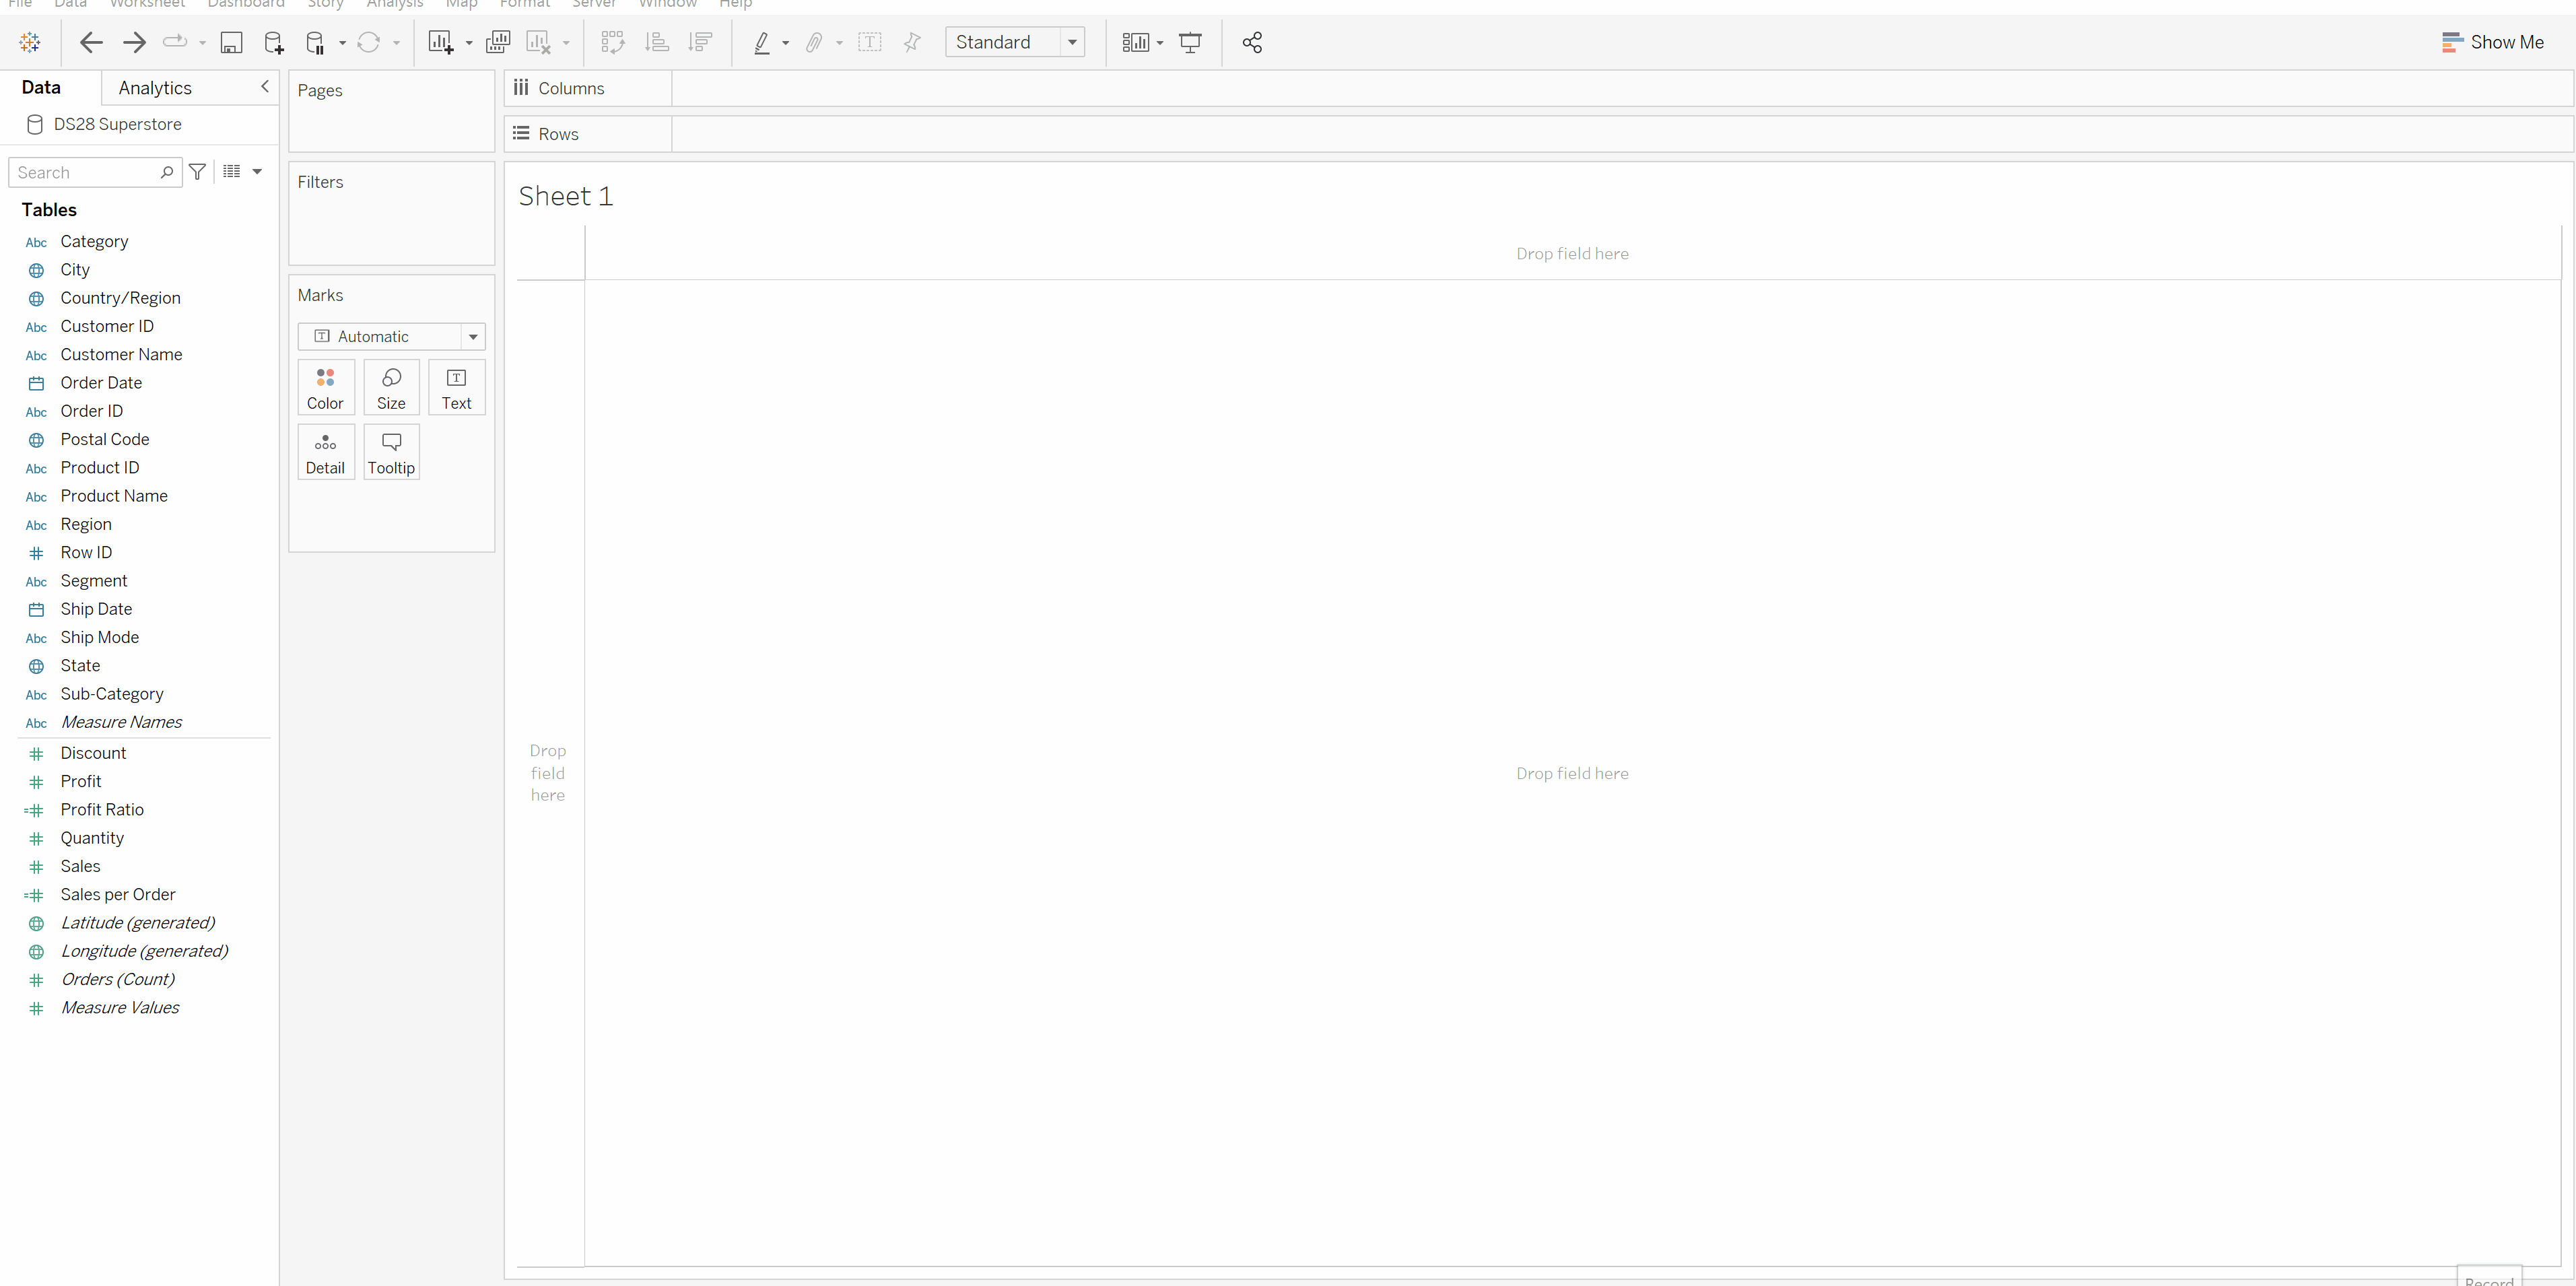Click the Save workbook icon
The image size is (2576, 1286).
[x=231, y=42]
